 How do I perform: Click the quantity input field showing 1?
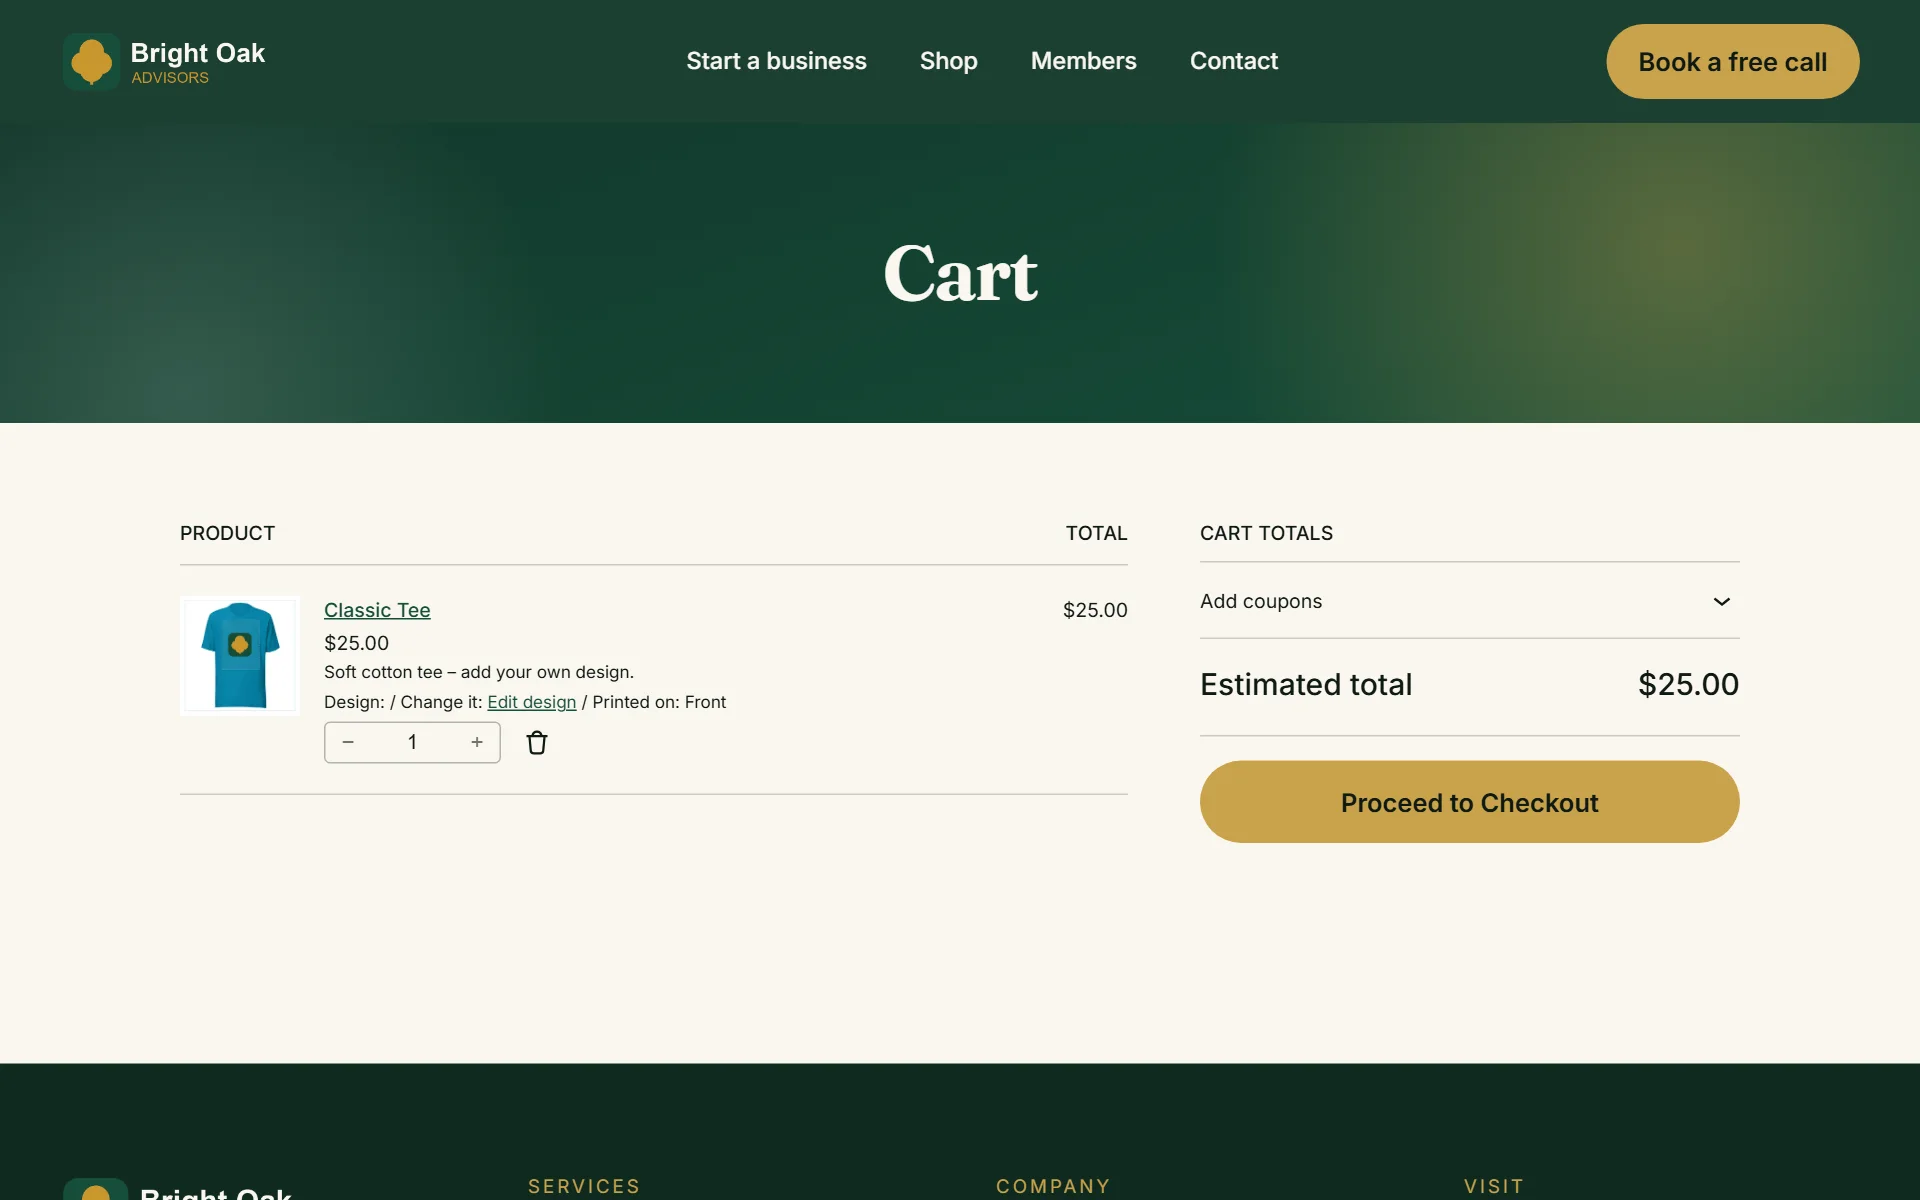(x=412, y=742)
